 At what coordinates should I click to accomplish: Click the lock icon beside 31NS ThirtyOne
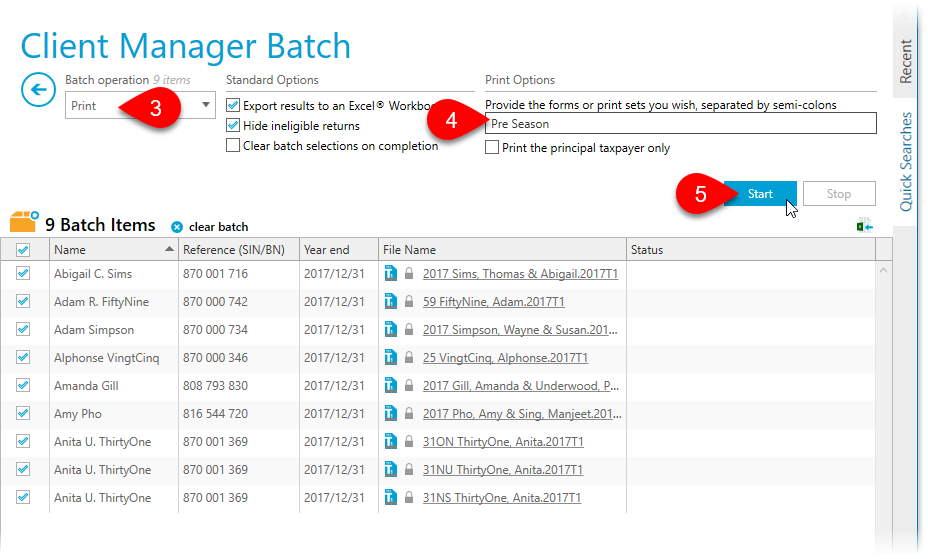pyautogui.click(x=409, y=497)
